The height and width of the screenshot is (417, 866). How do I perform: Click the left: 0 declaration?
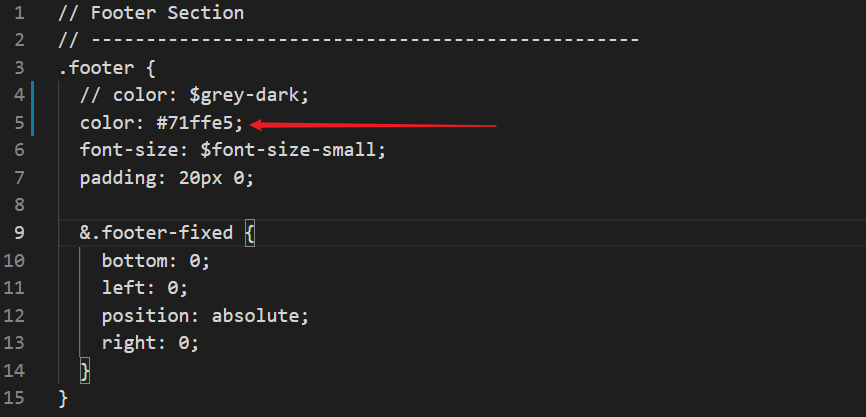click(x=145, y=288)
